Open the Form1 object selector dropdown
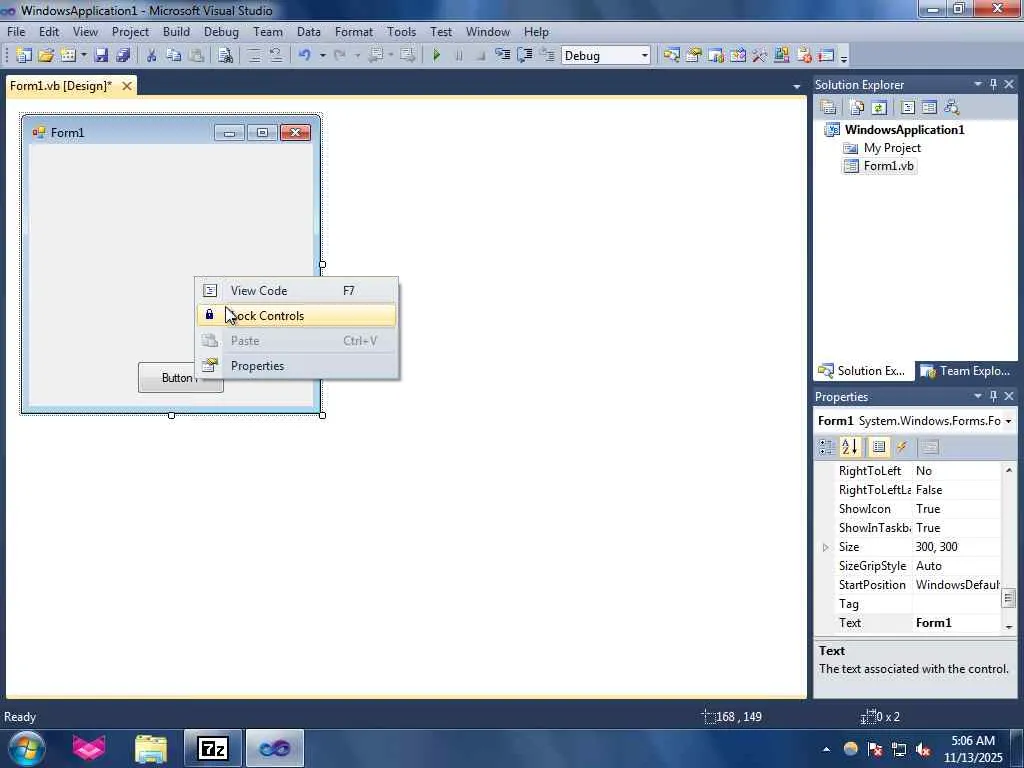This screenshot has width=1024, height=768. click(1008, 421)
